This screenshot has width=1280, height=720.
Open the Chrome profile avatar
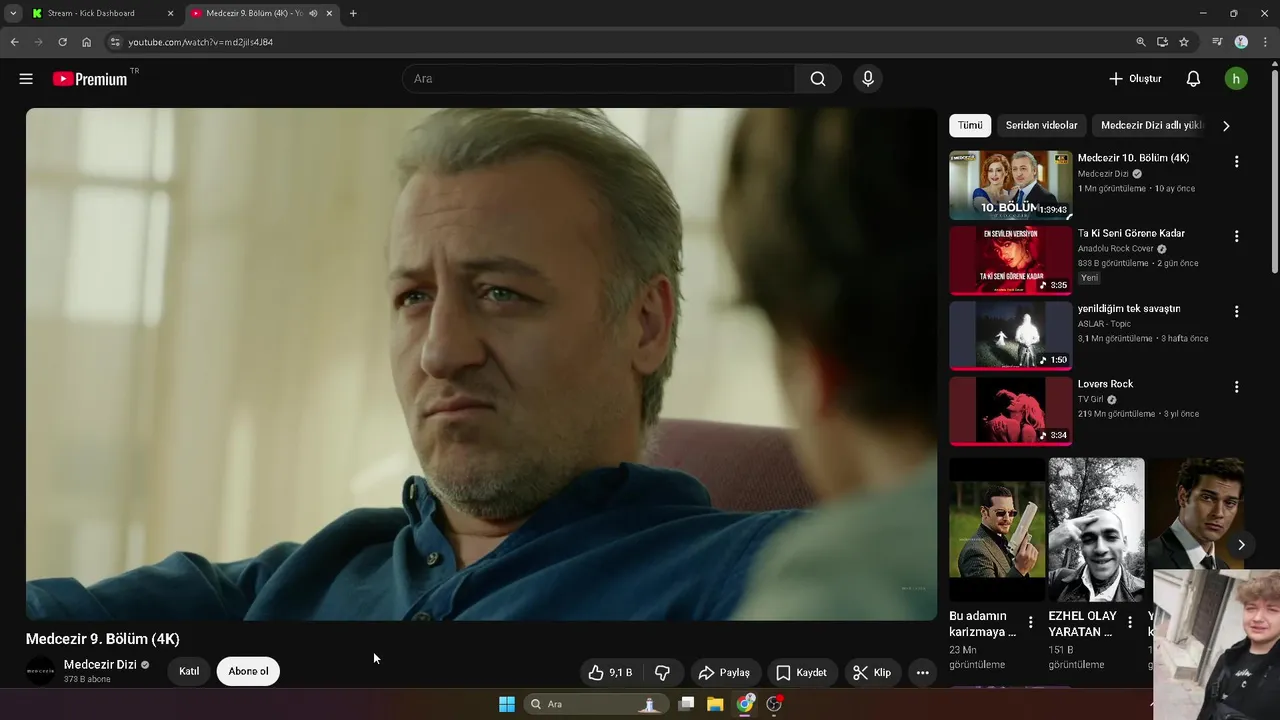(x=1241, y=42)
